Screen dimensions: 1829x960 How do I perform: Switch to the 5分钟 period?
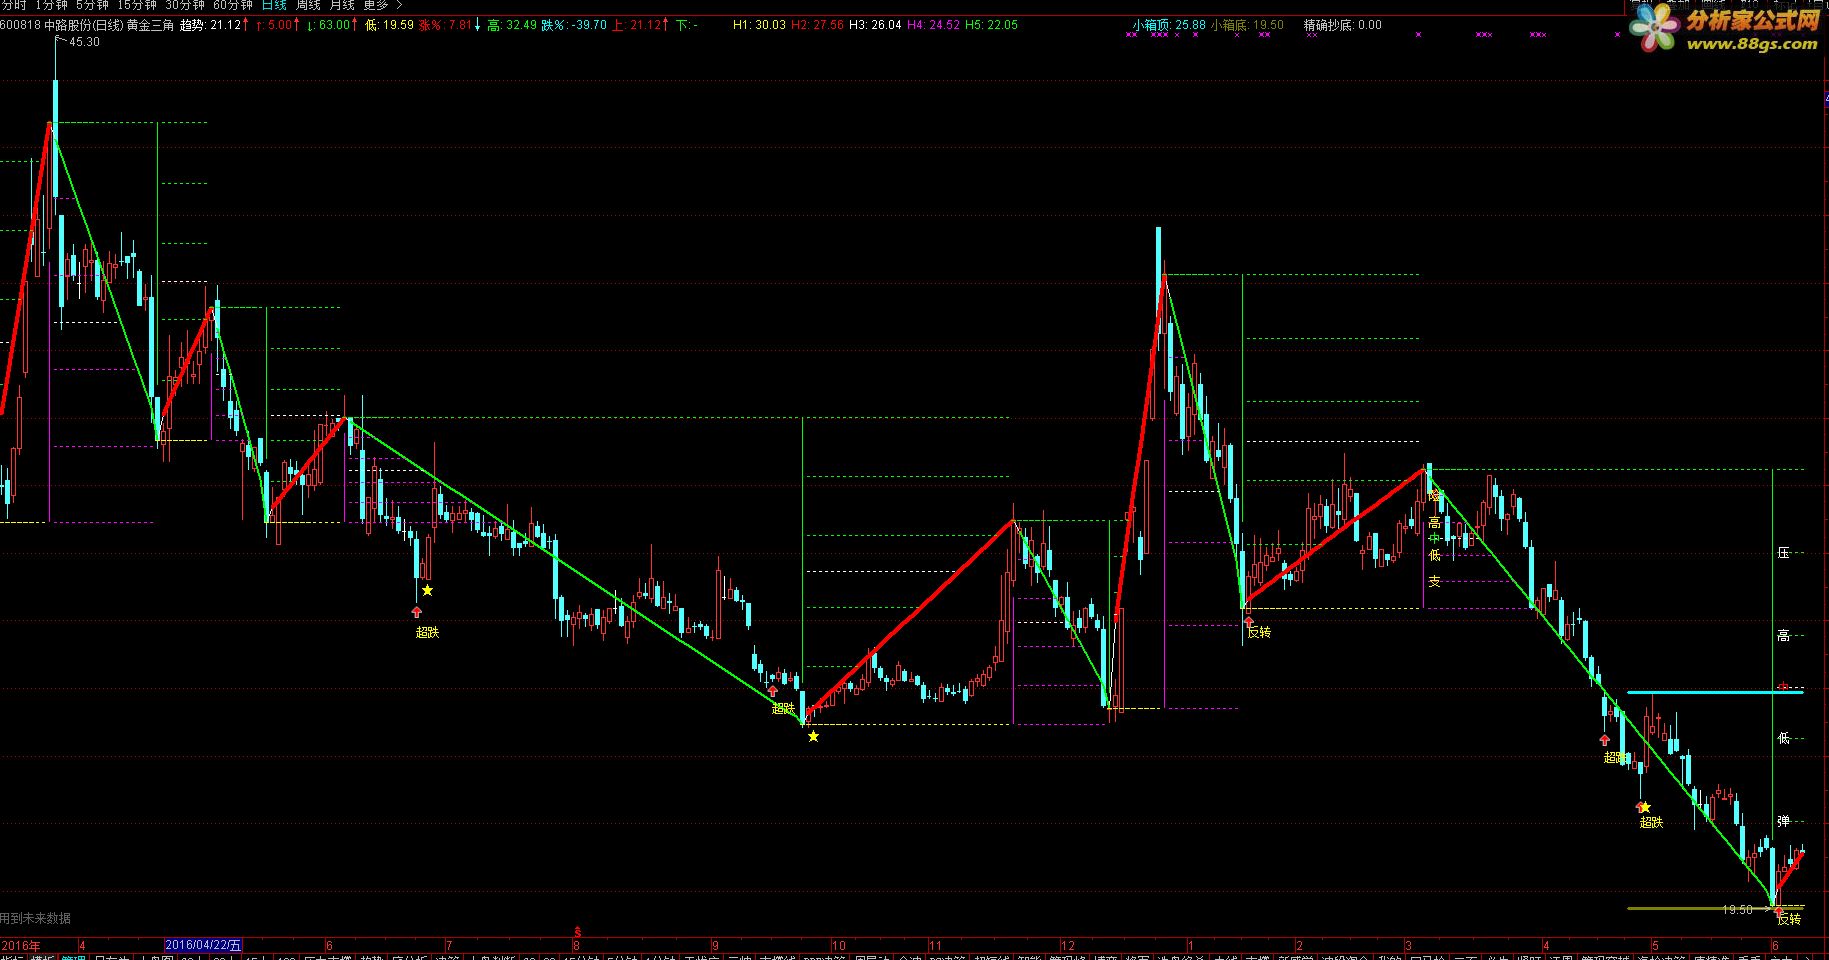(93, 6)
